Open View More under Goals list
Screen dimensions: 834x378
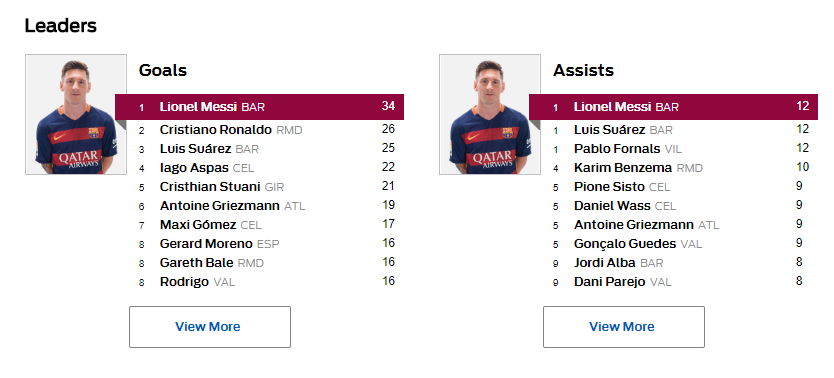tap(210, 327)
